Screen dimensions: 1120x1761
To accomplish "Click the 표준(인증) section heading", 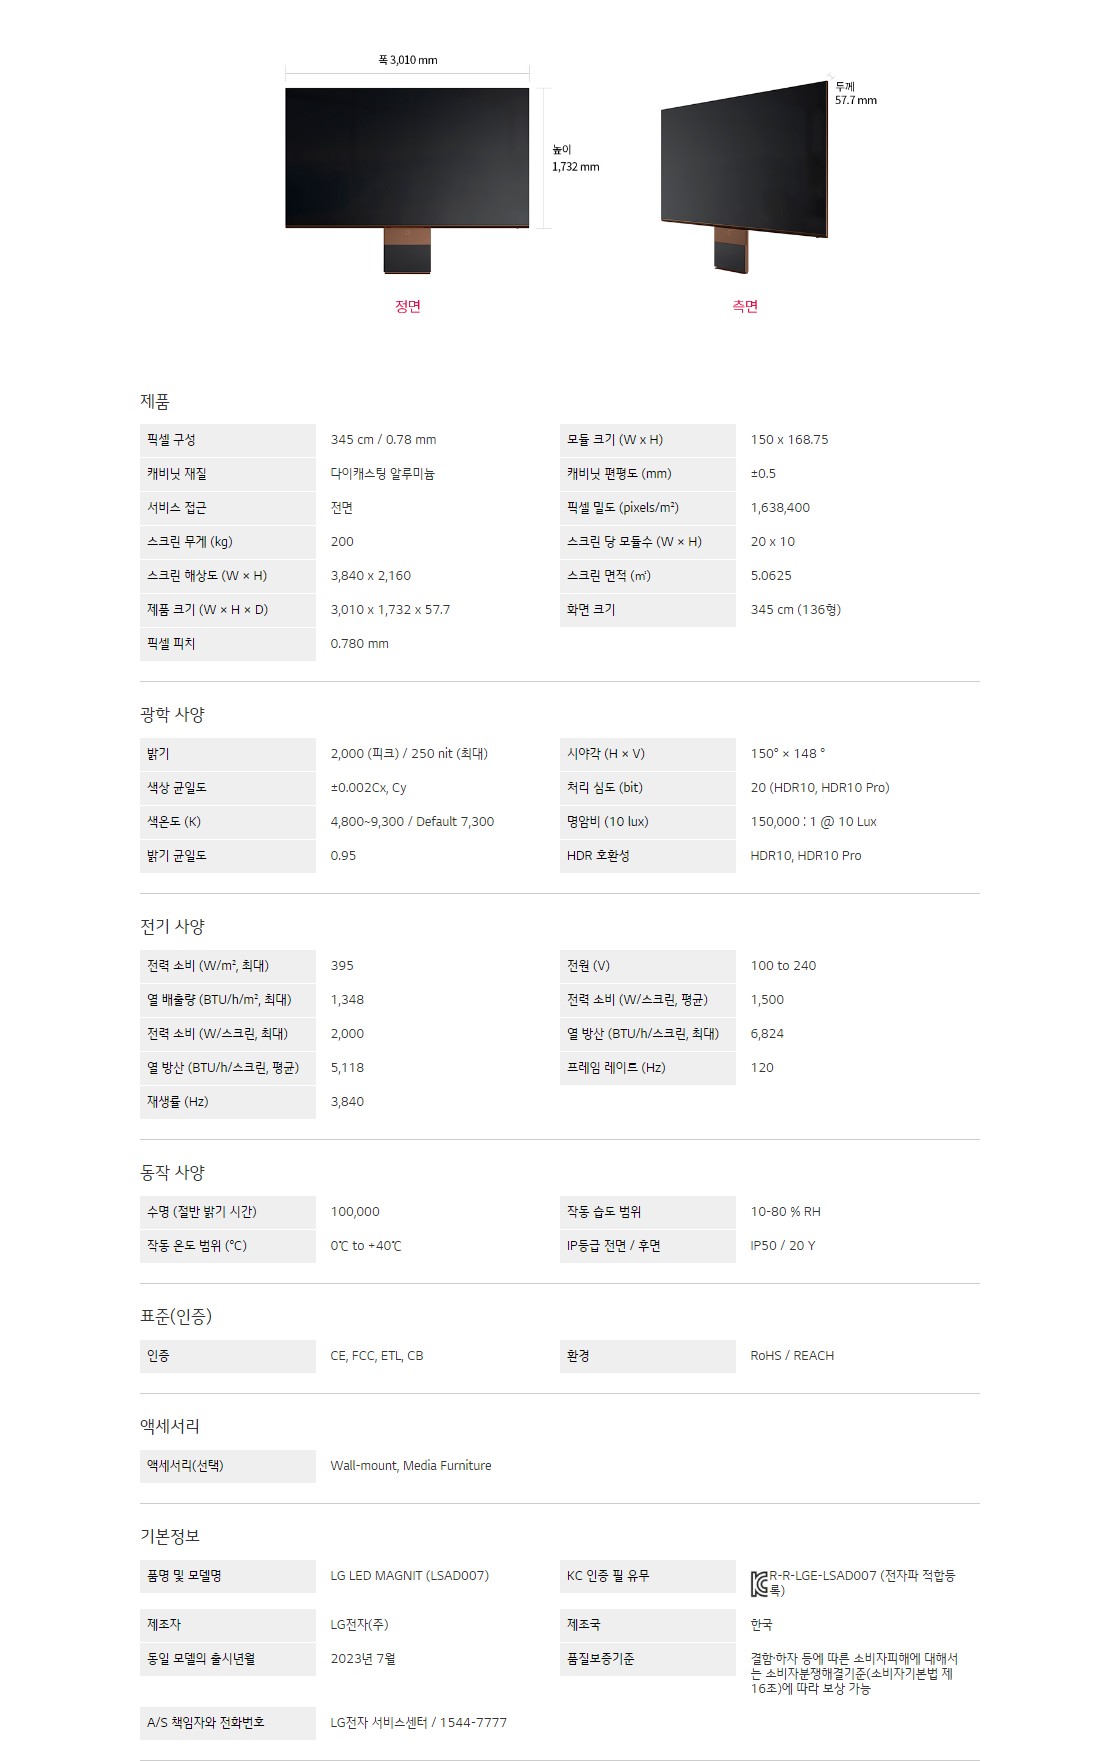I will (x=176, y=1317).
